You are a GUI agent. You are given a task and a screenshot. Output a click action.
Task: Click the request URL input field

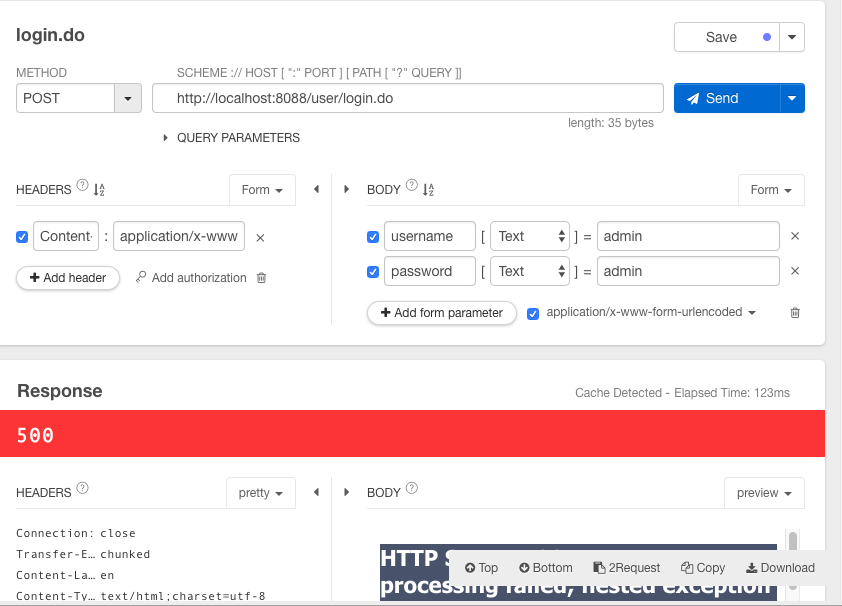tap(408, 98)
